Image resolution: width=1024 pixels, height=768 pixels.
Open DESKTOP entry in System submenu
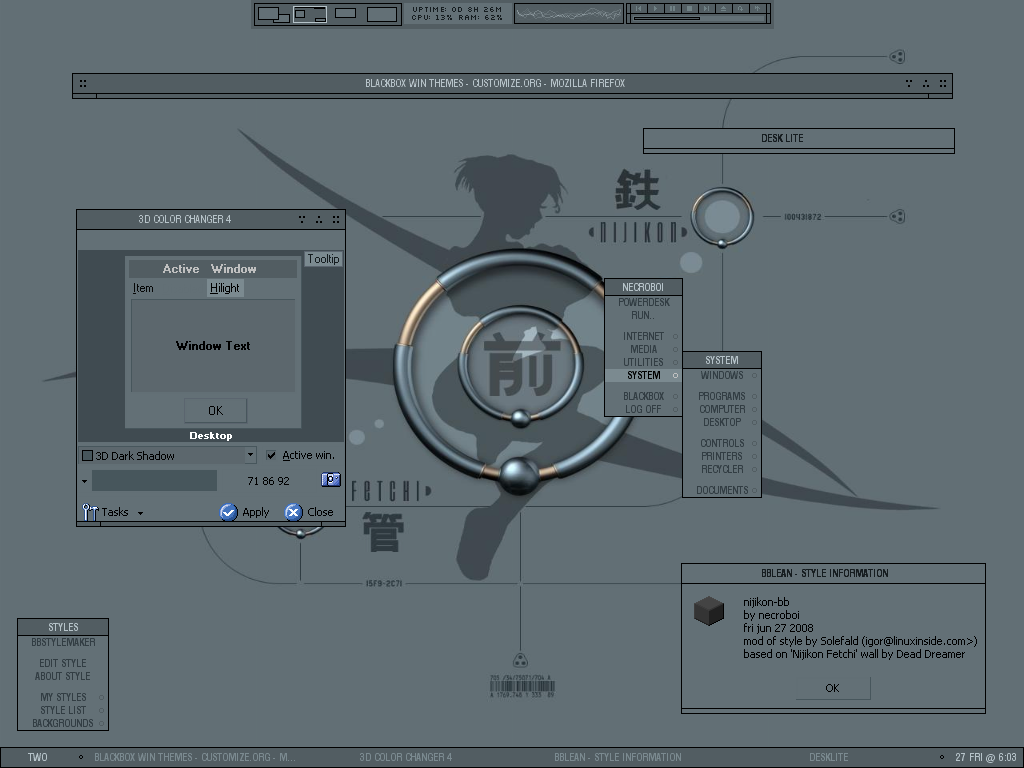[x=722, y=423]
